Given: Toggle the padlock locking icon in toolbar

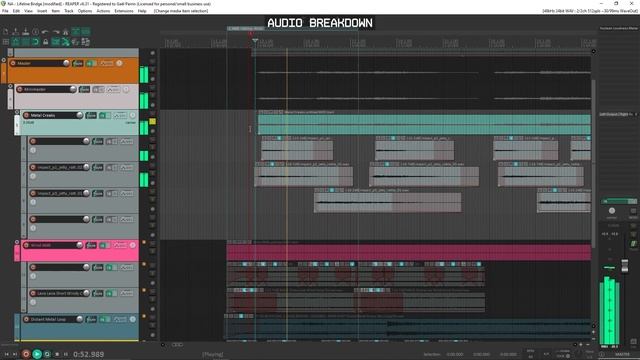Looking at the screenshot, I should coord(45,42).
